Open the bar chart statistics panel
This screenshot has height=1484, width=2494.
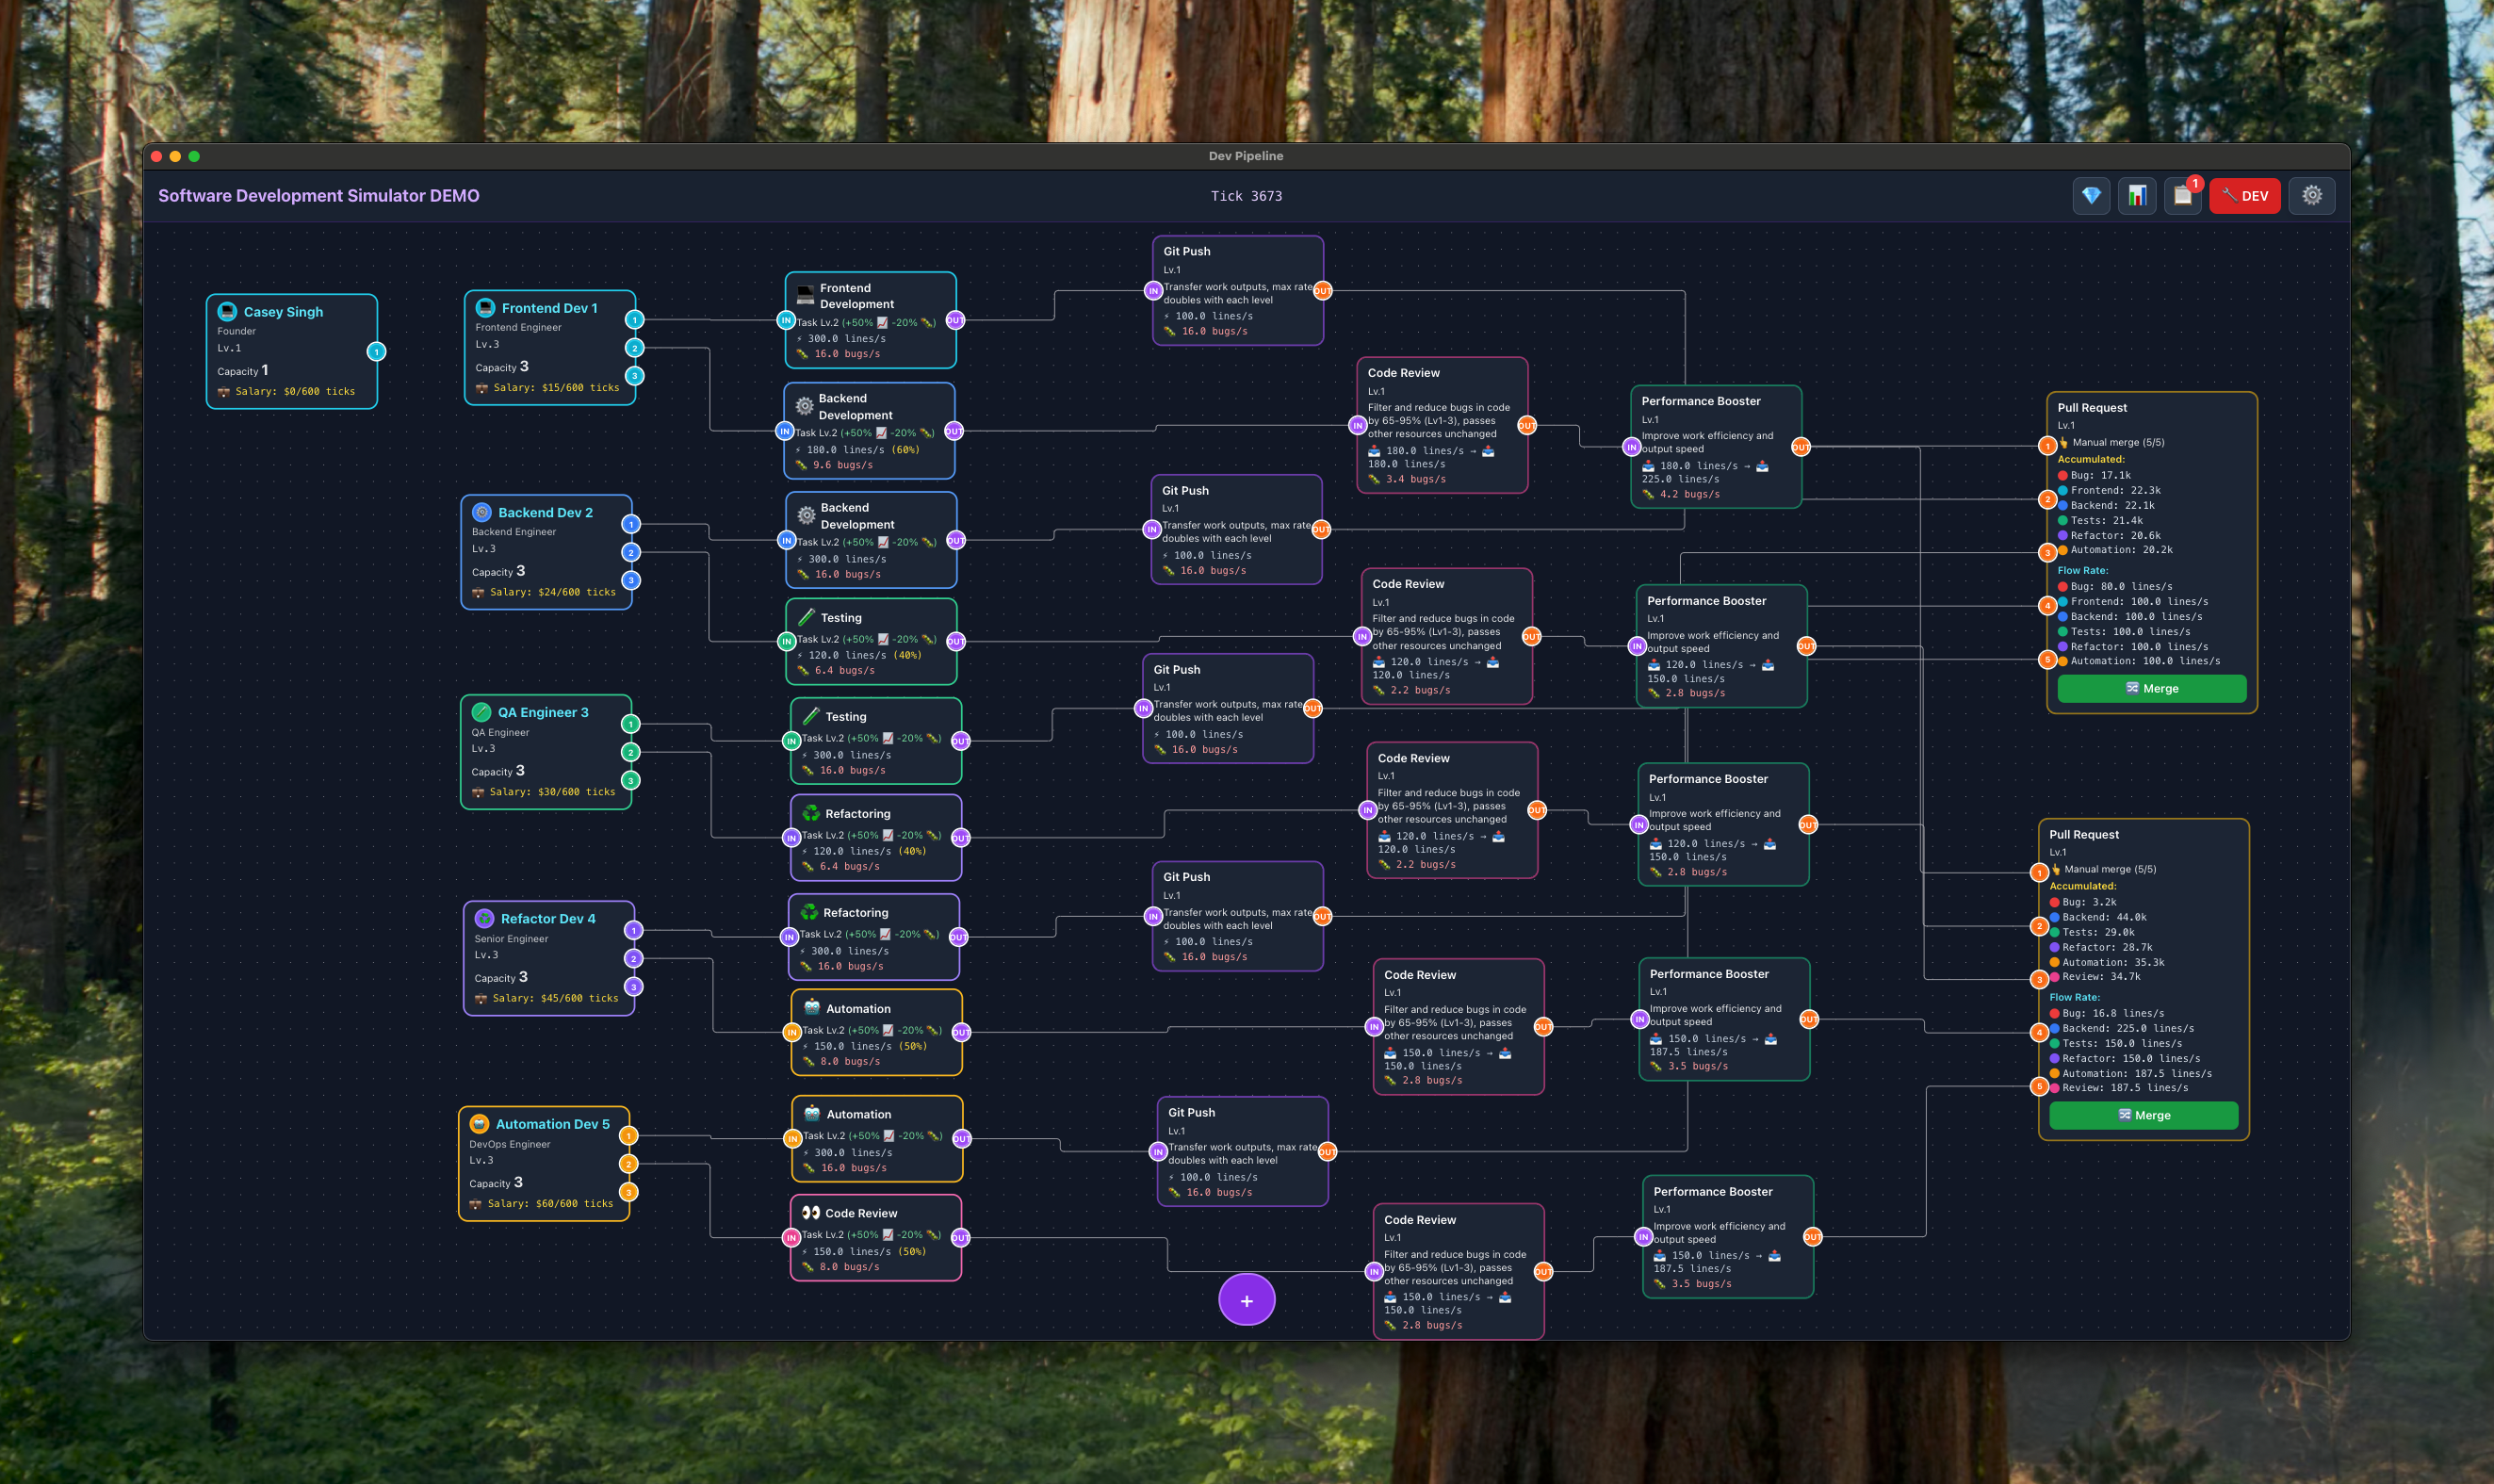tap(2137, 196)
